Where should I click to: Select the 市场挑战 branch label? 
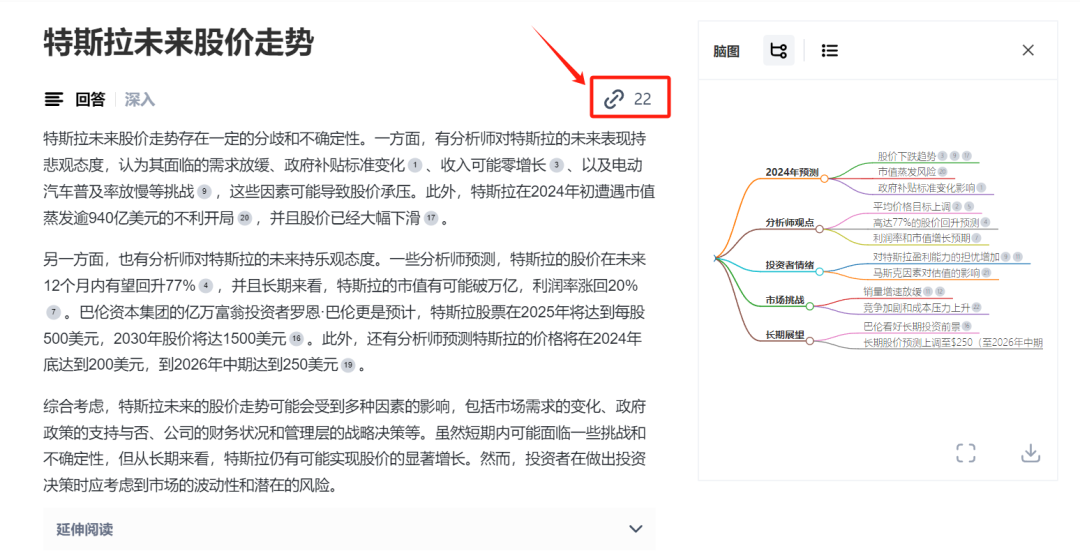pos(785,300)
